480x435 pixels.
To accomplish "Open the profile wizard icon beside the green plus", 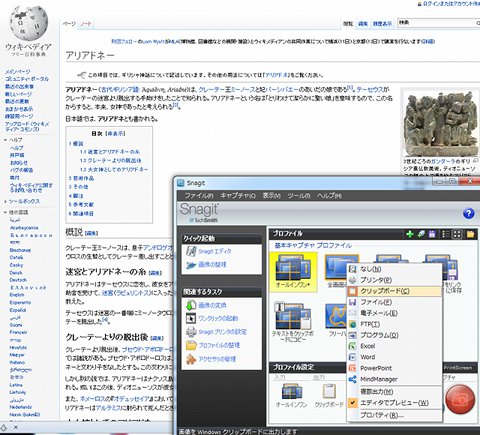I will pos(421,234).
